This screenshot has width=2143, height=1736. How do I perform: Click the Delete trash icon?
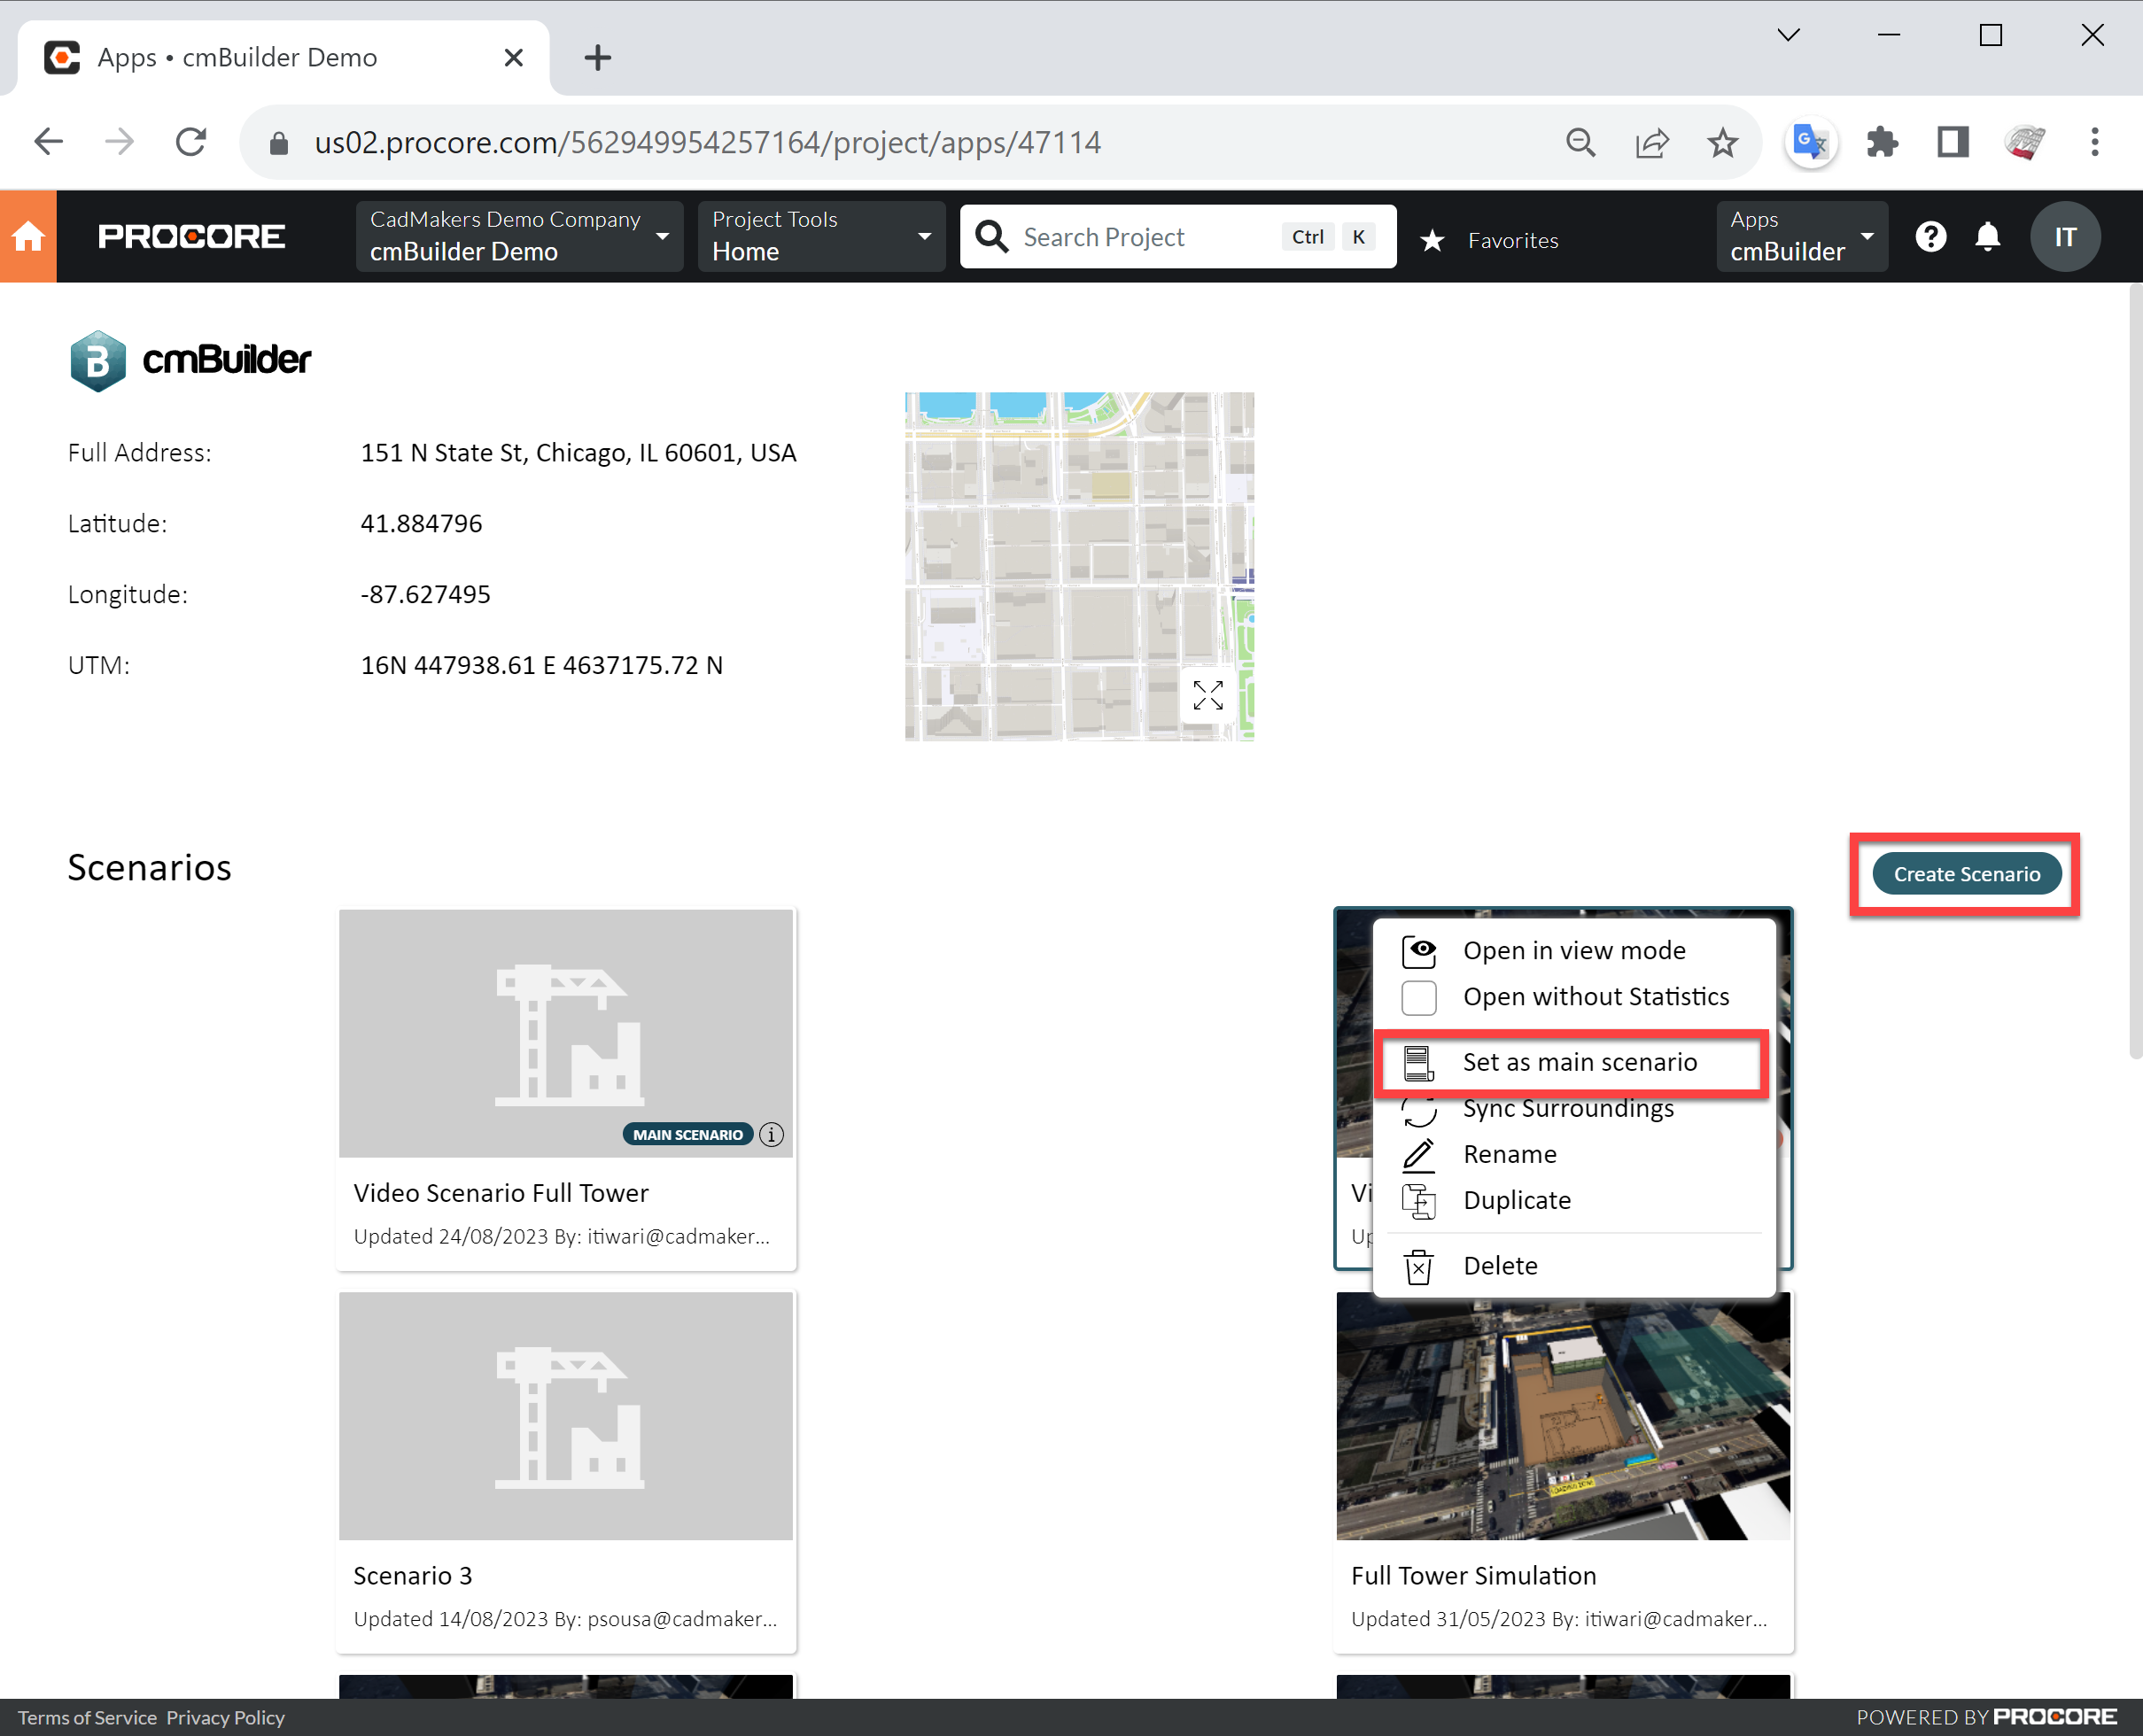coord(1418,1265)
